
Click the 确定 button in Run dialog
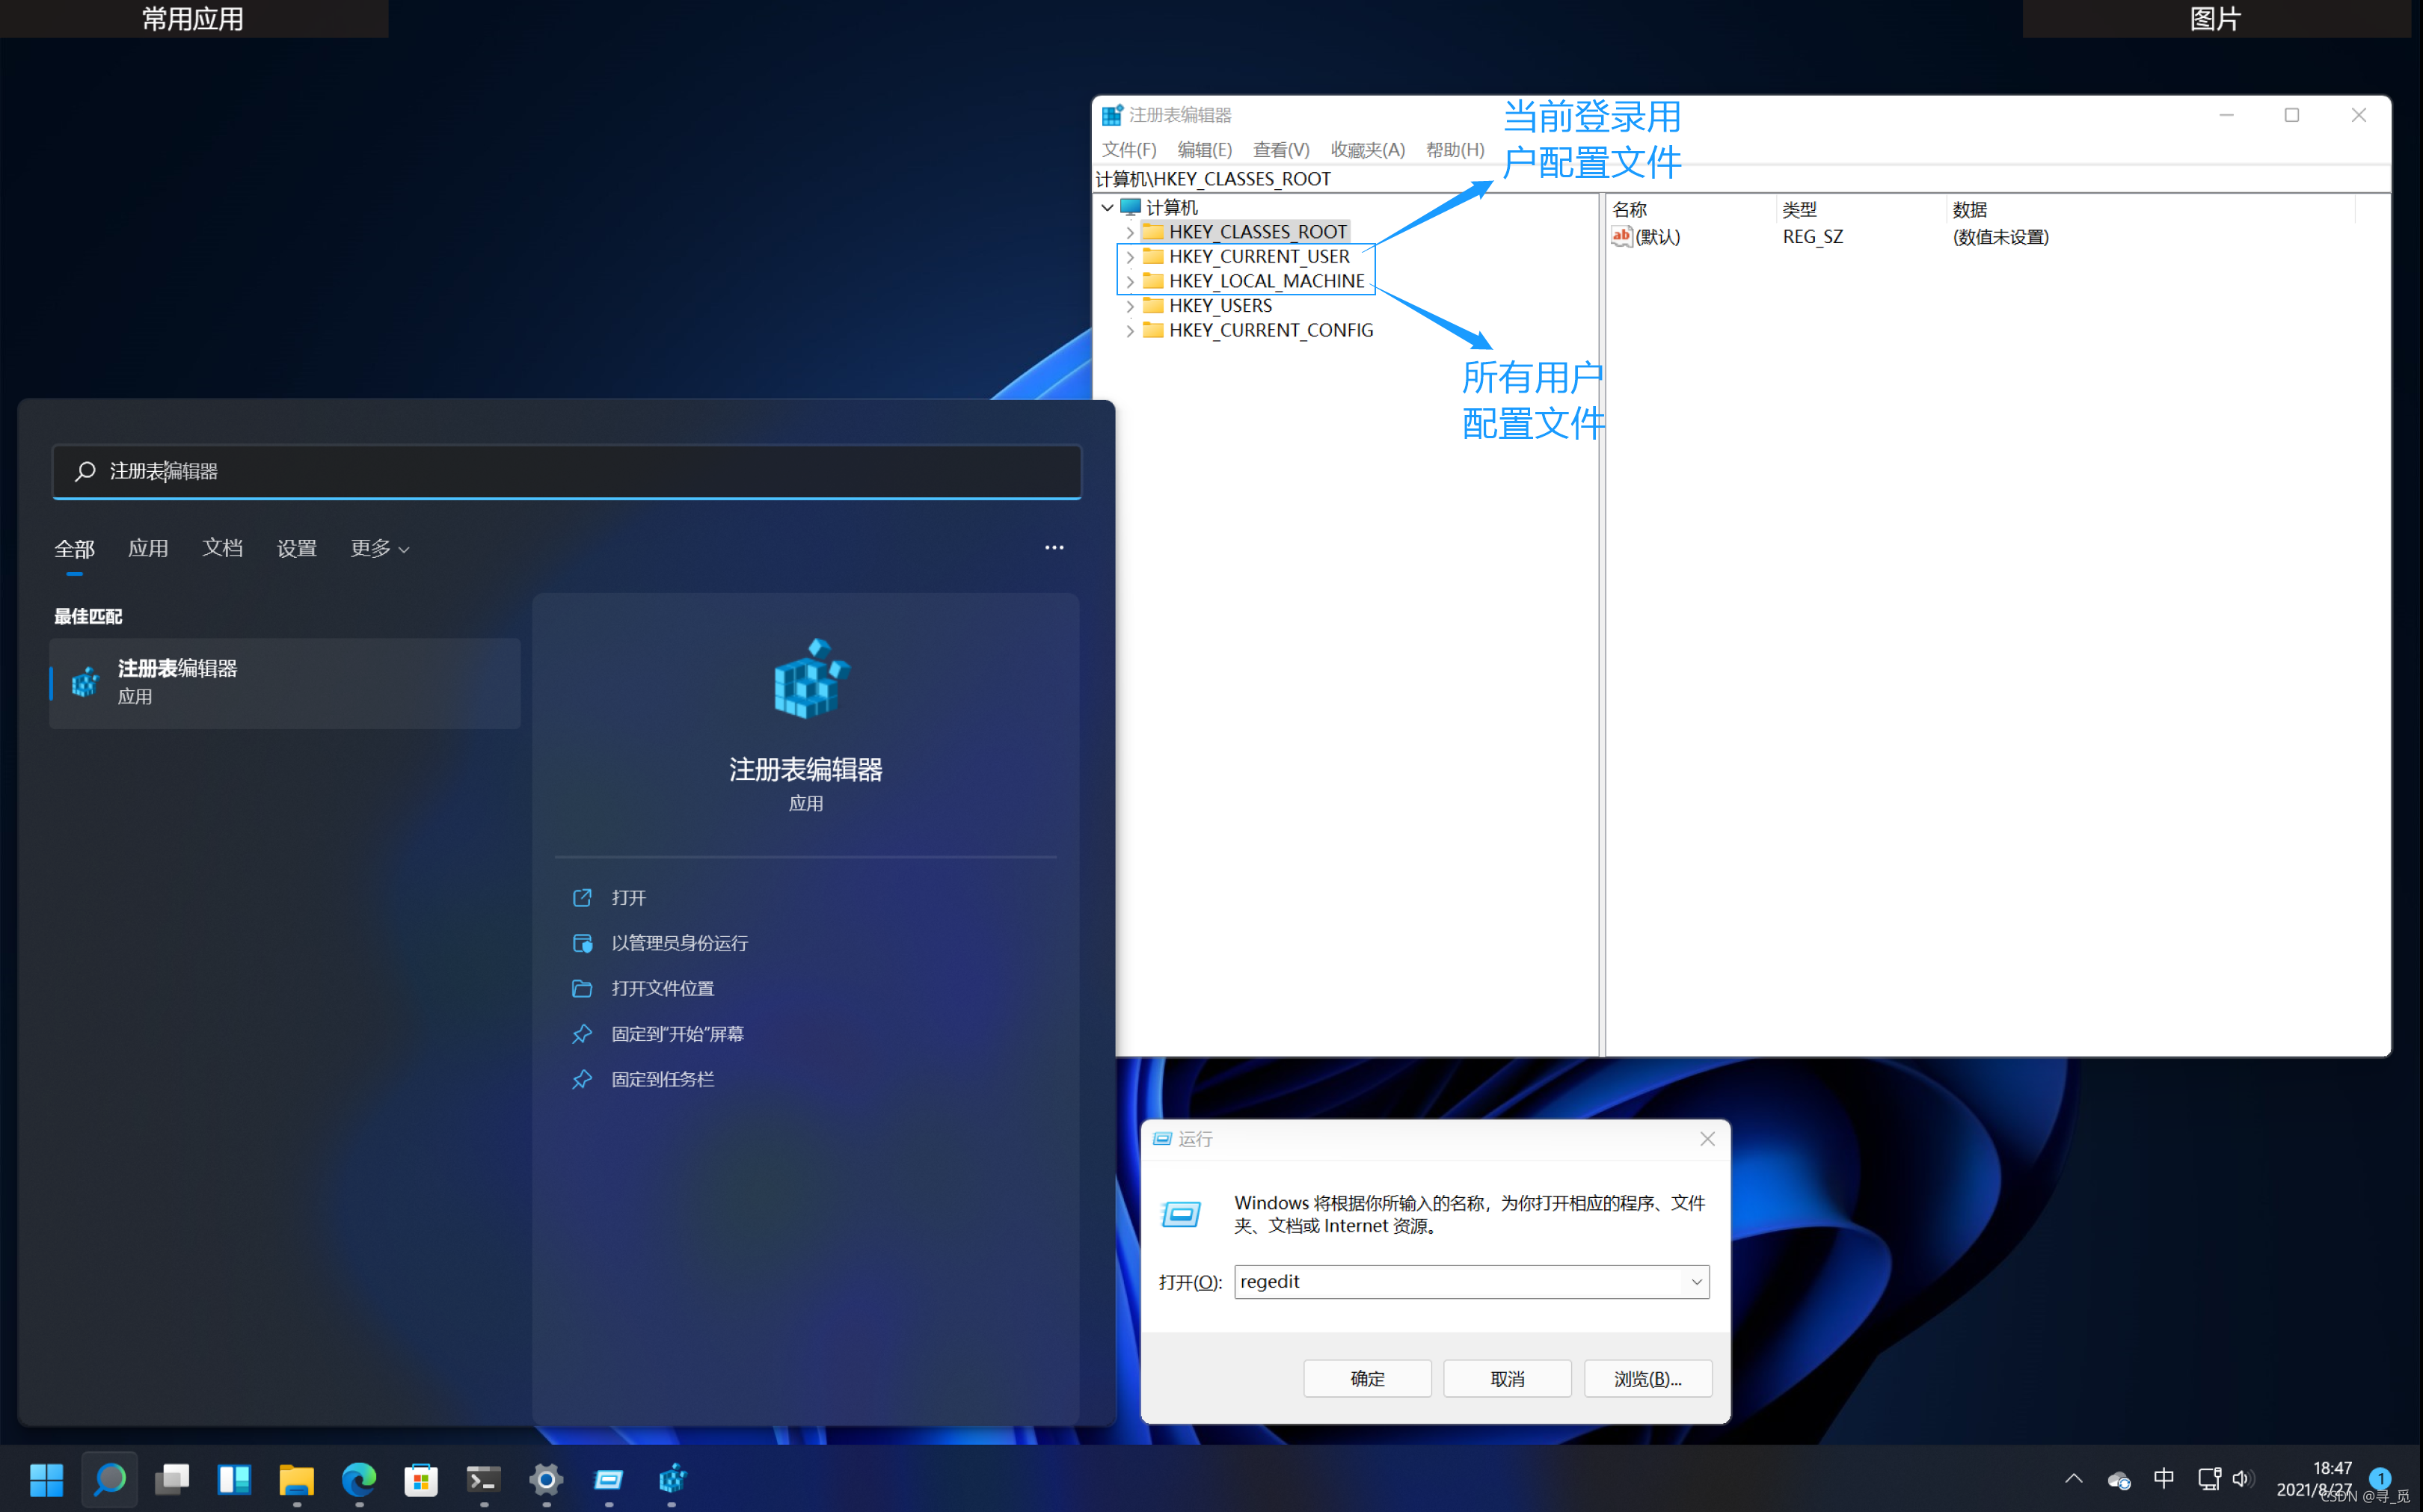(x=1367, y=1379)
